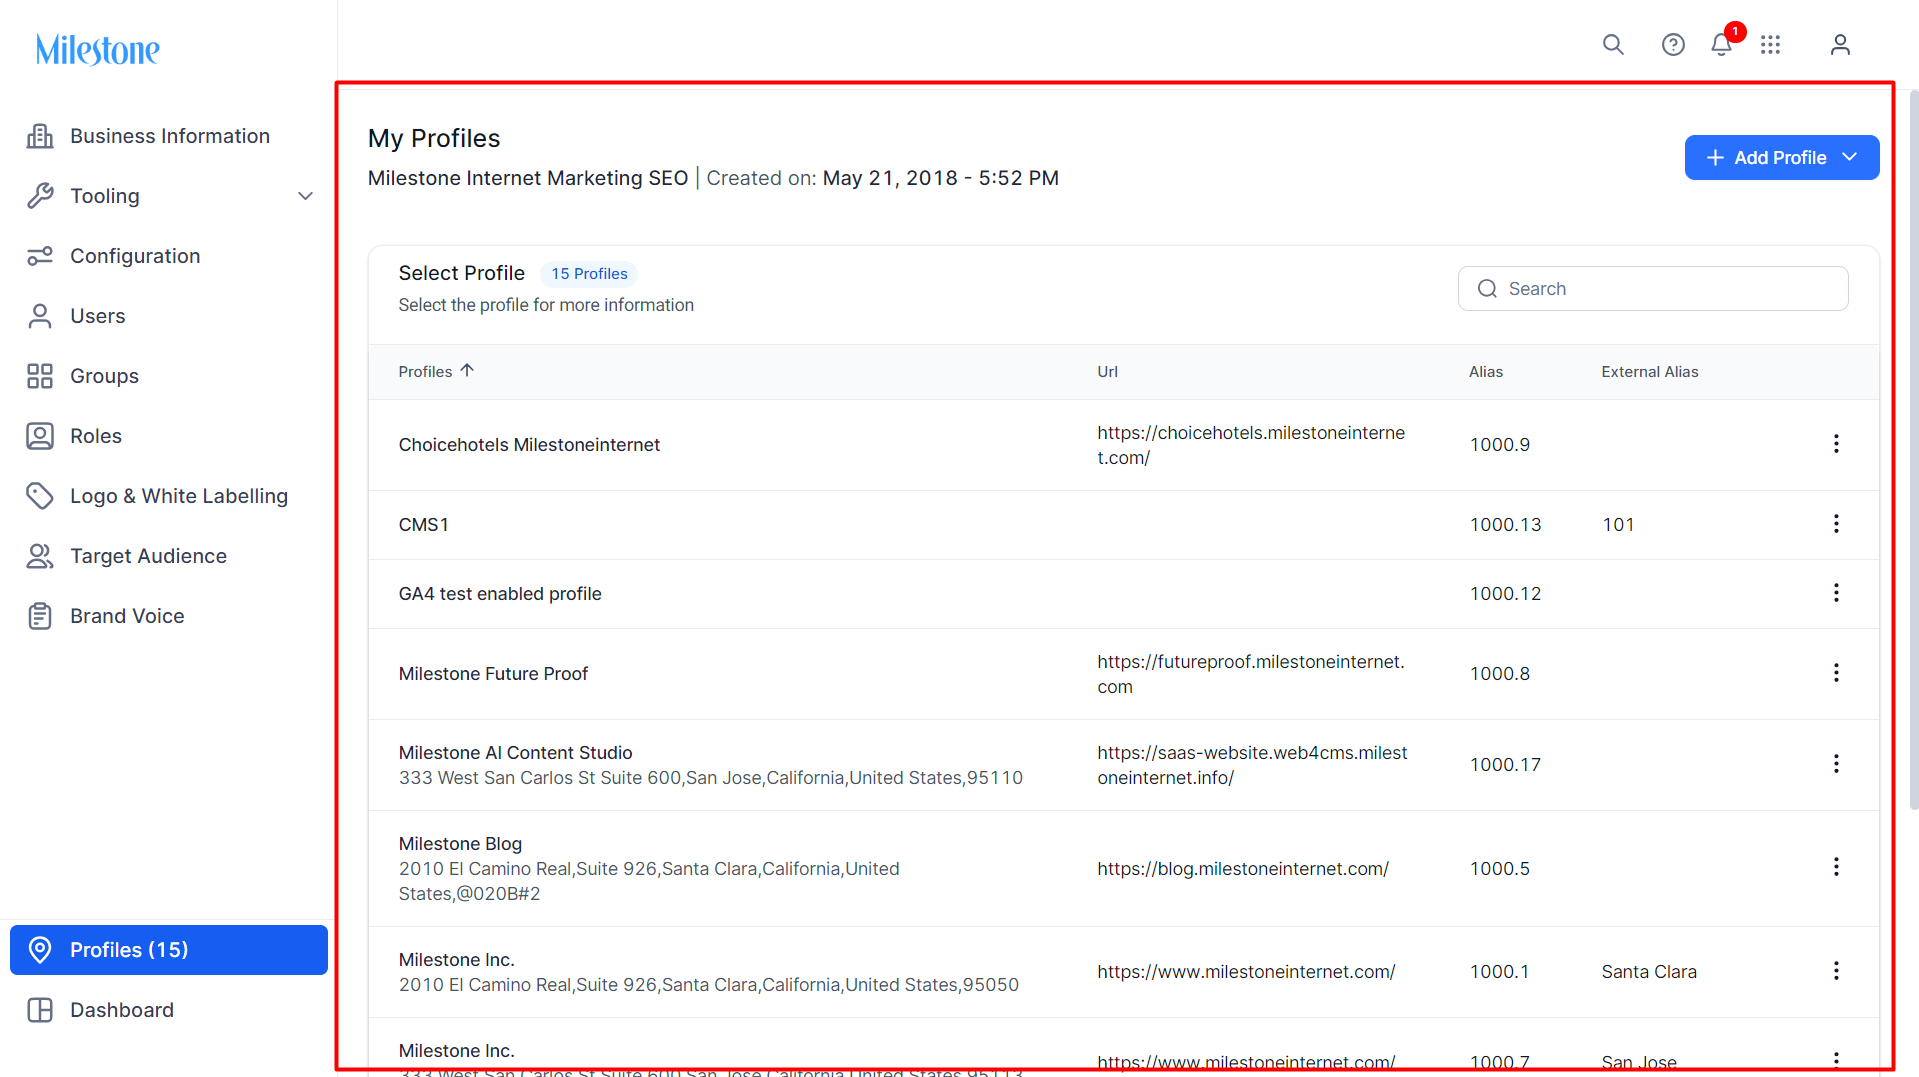Open options menu for Milestone AI Content Studio
The height and width of the screenshot is (1077, 1919).
[x=1836, y=764]
